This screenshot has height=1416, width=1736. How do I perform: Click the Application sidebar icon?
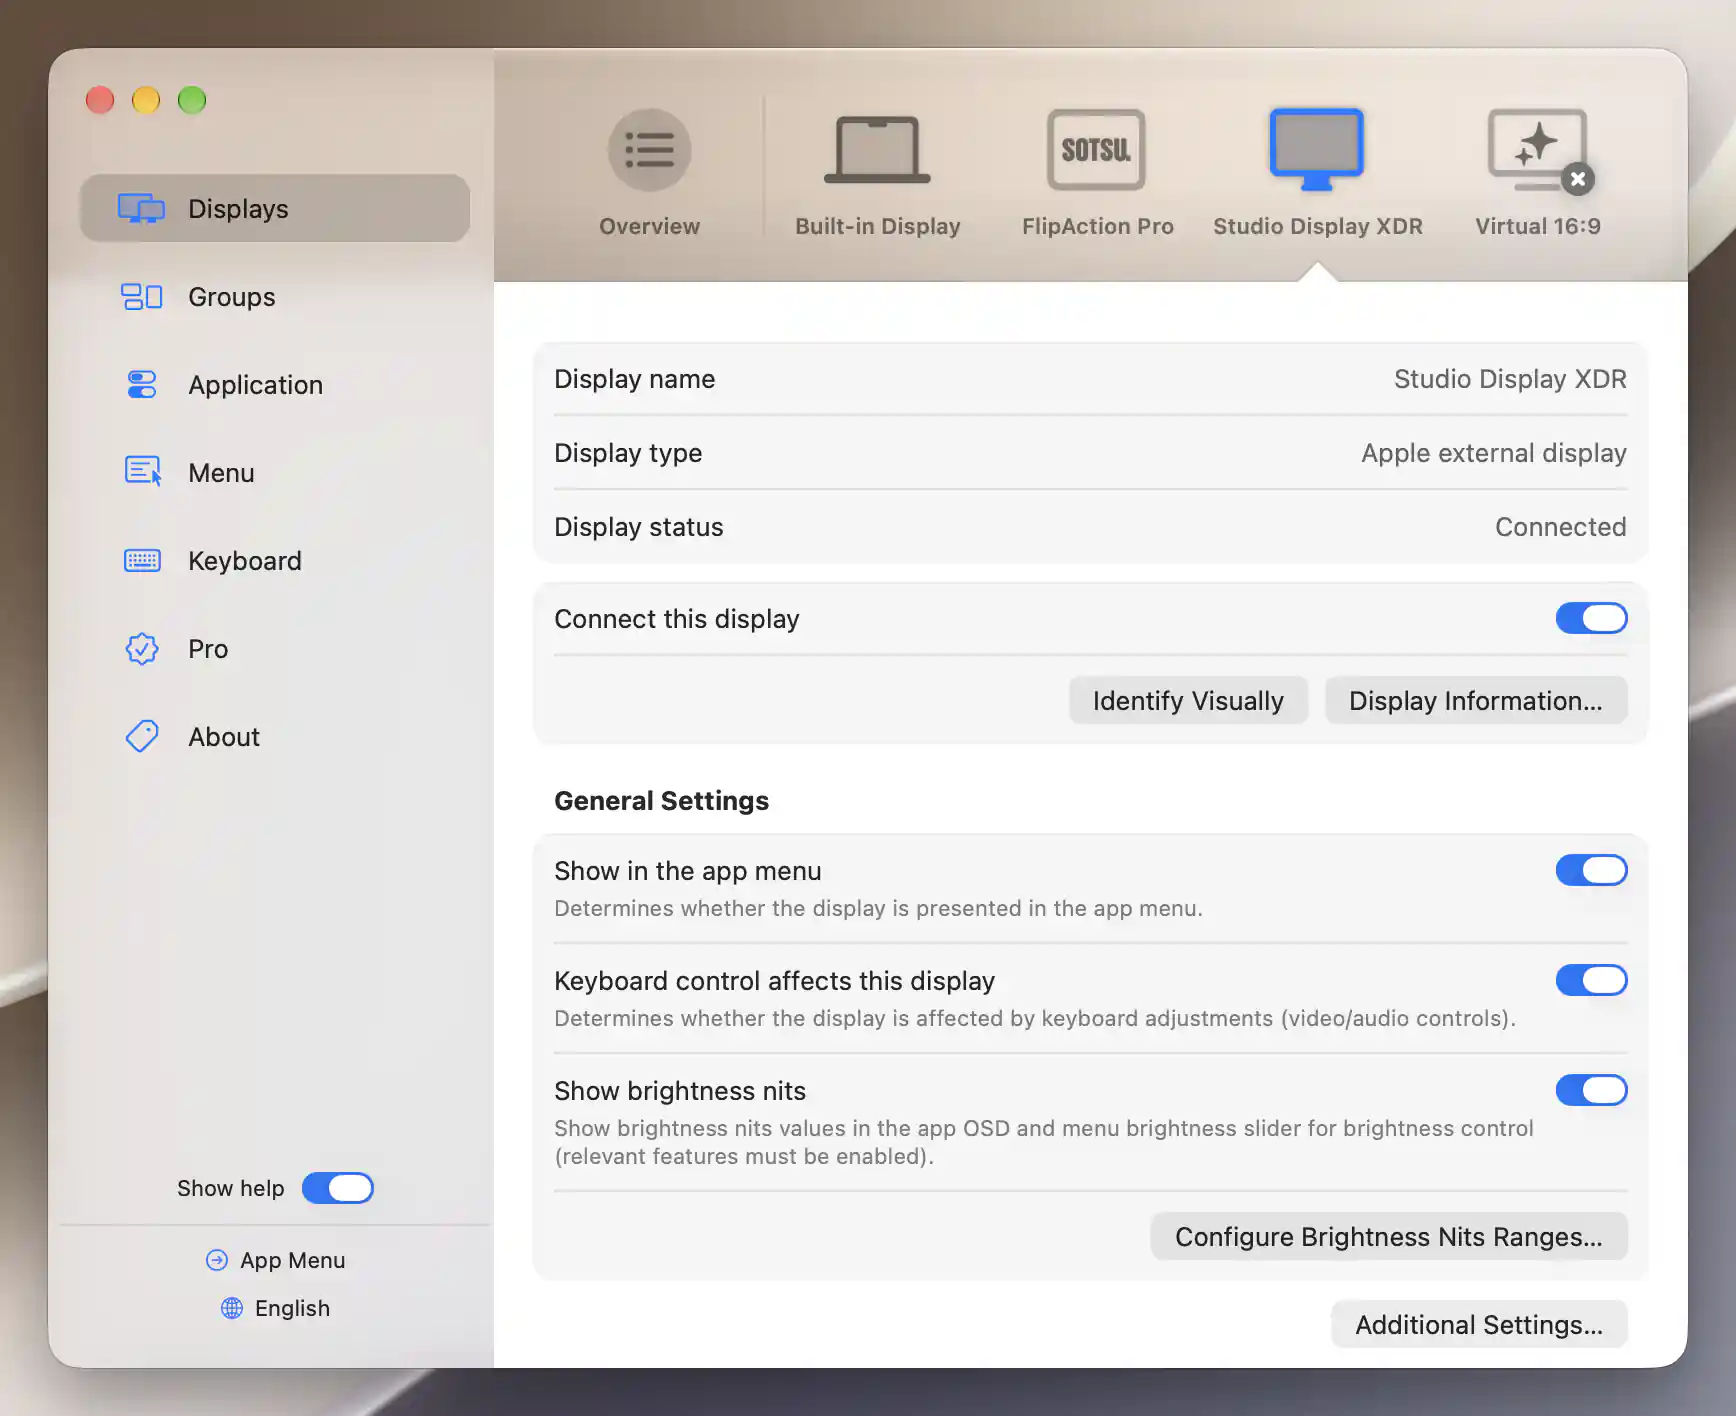(x=142, y=385)
